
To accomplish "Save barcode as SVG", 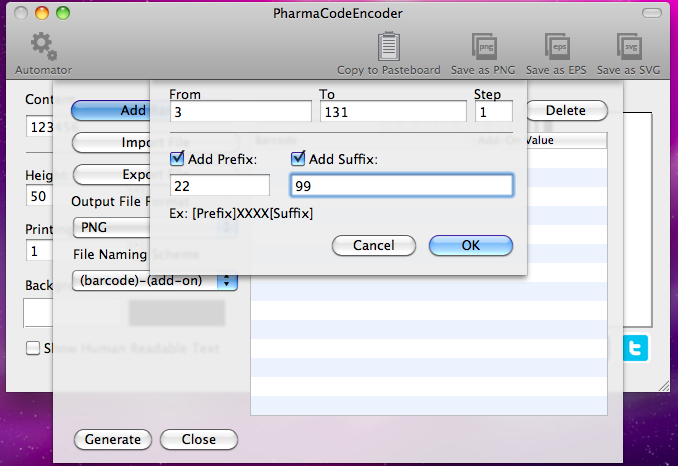I will [x=628, y=54].
